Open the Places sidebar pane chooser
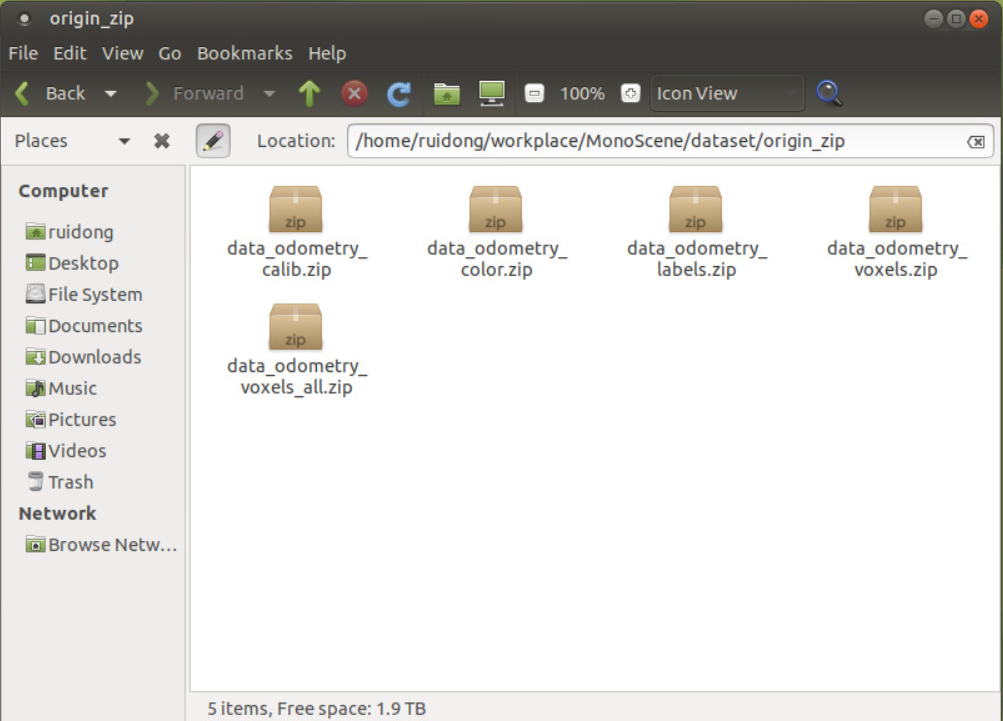The image size is (1003, 721). [125, 140]
